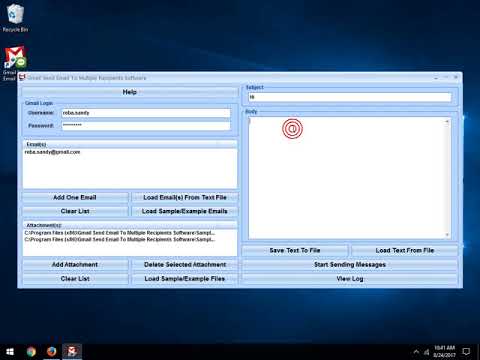
Task: Click Add One Email button
Action: [x=75, y=197]
